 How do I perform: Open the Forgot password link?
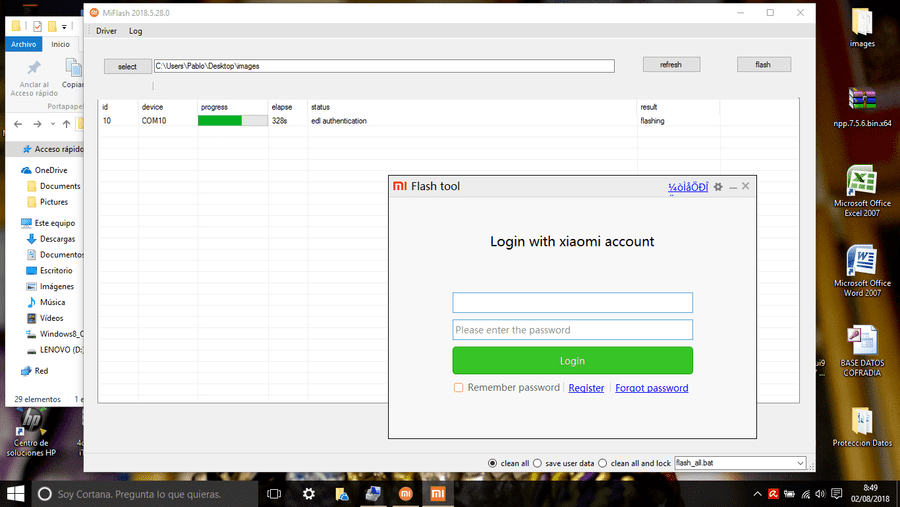point(651,388)
